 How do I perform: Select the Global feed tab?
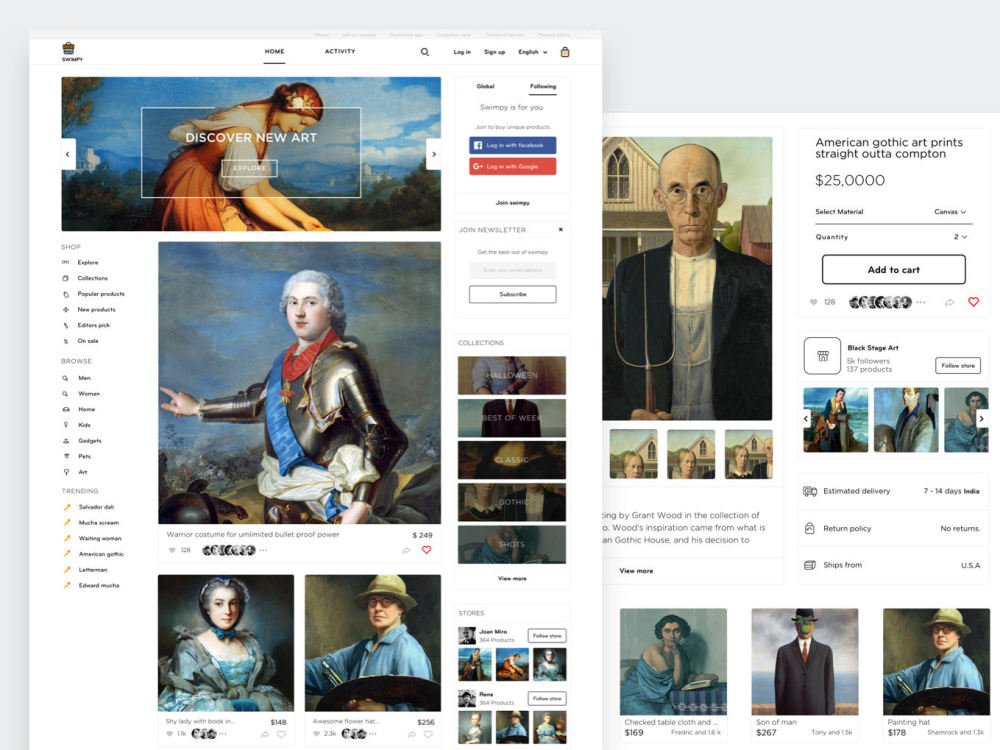click(x=485, y=86)
